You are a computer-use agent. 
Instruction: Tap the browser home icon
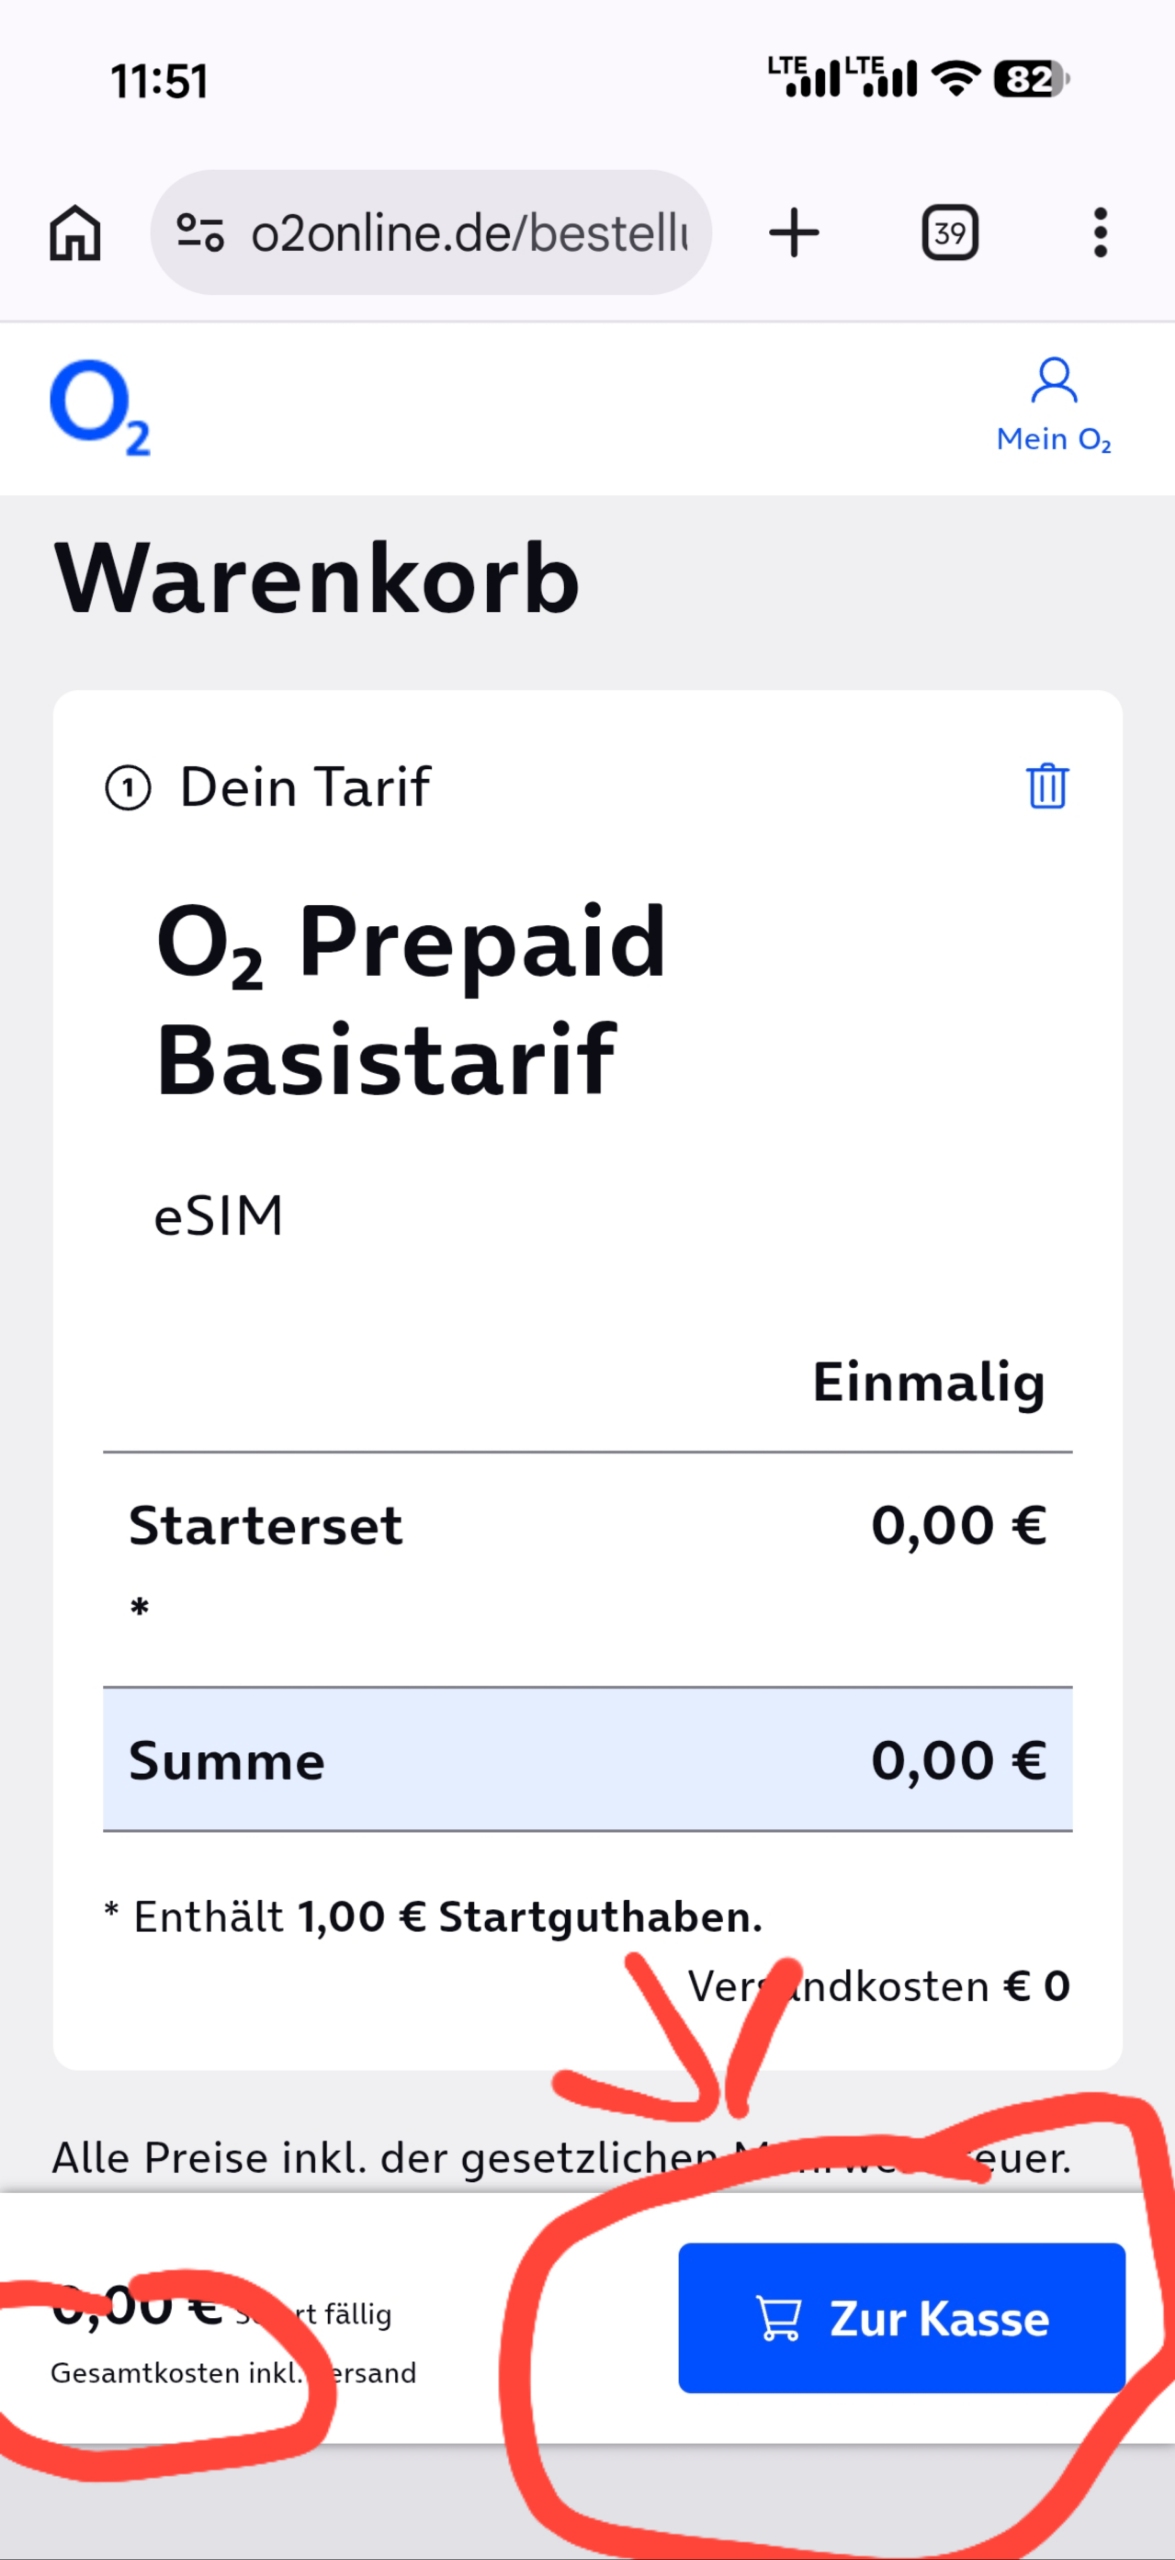[x=75, y=233]
